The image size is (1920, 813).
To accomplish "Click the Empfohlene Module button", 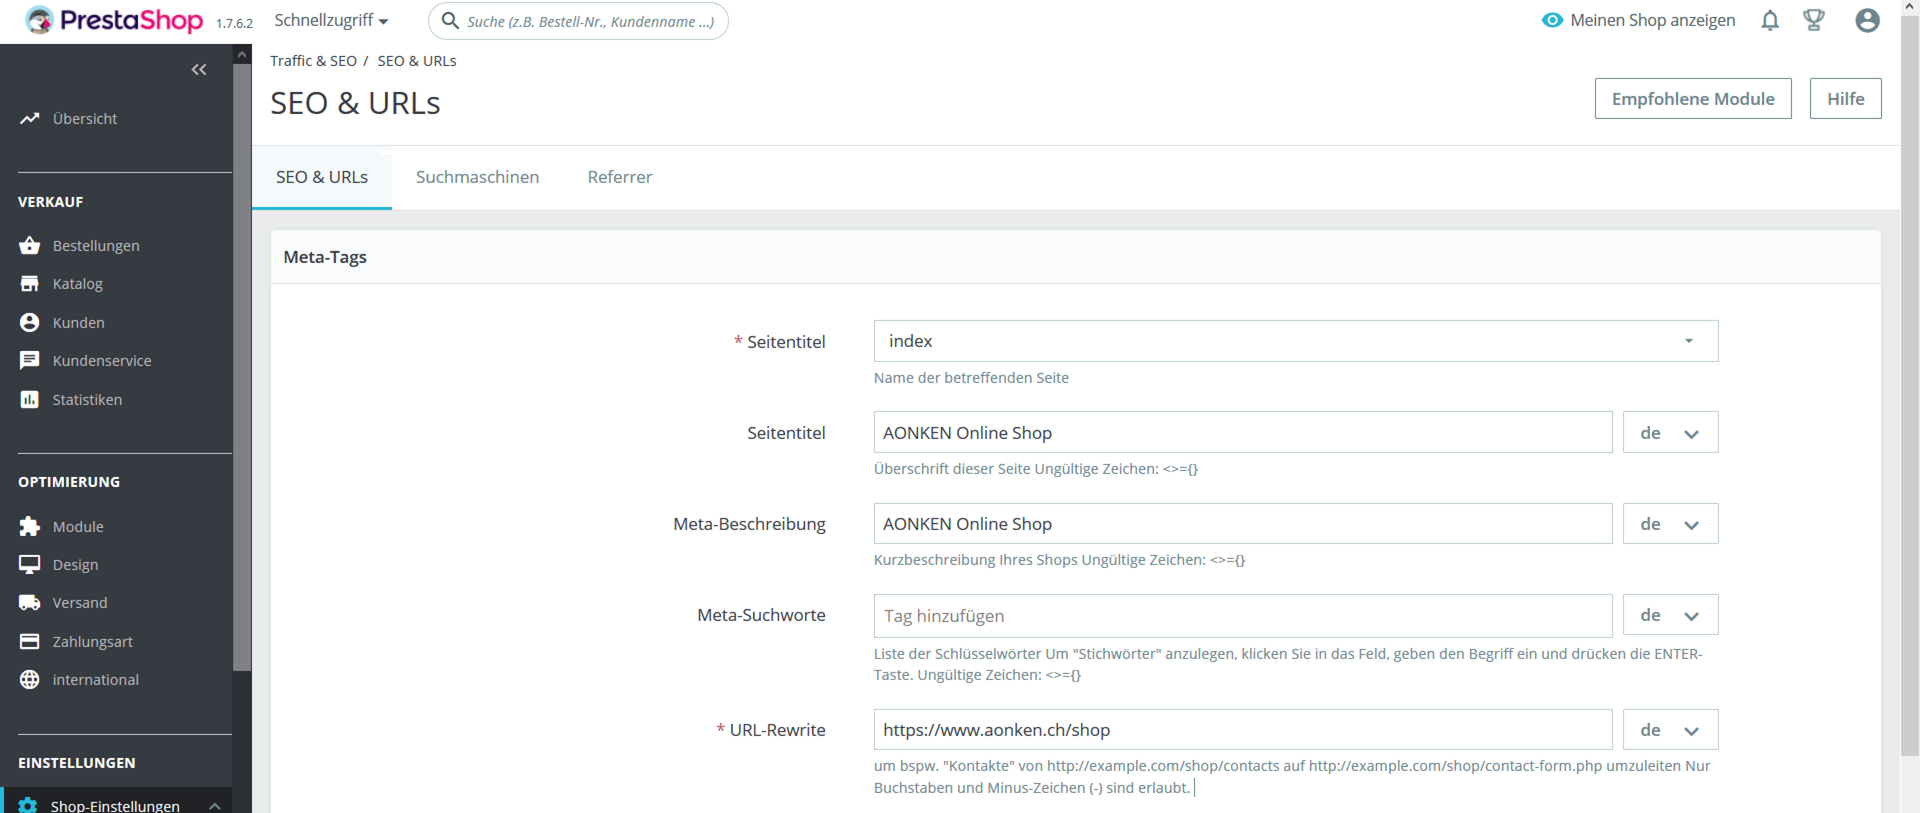I will click(1692, 99).
